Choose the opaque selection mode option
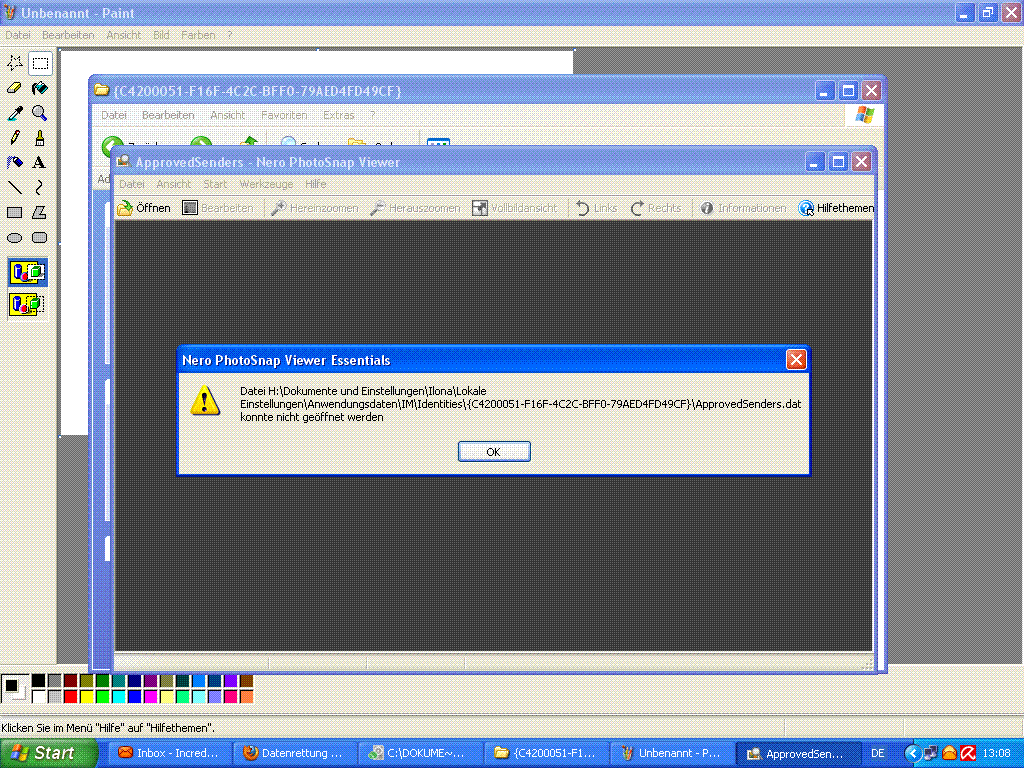The image size is (1024, 768). pyautogui.click(x=27, y=272)
